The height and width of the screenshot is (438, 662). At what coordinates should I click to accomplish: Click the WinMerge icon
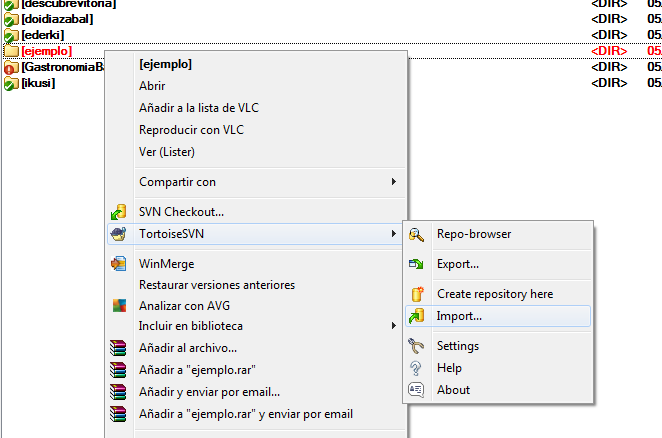click(x=119, y=264)
